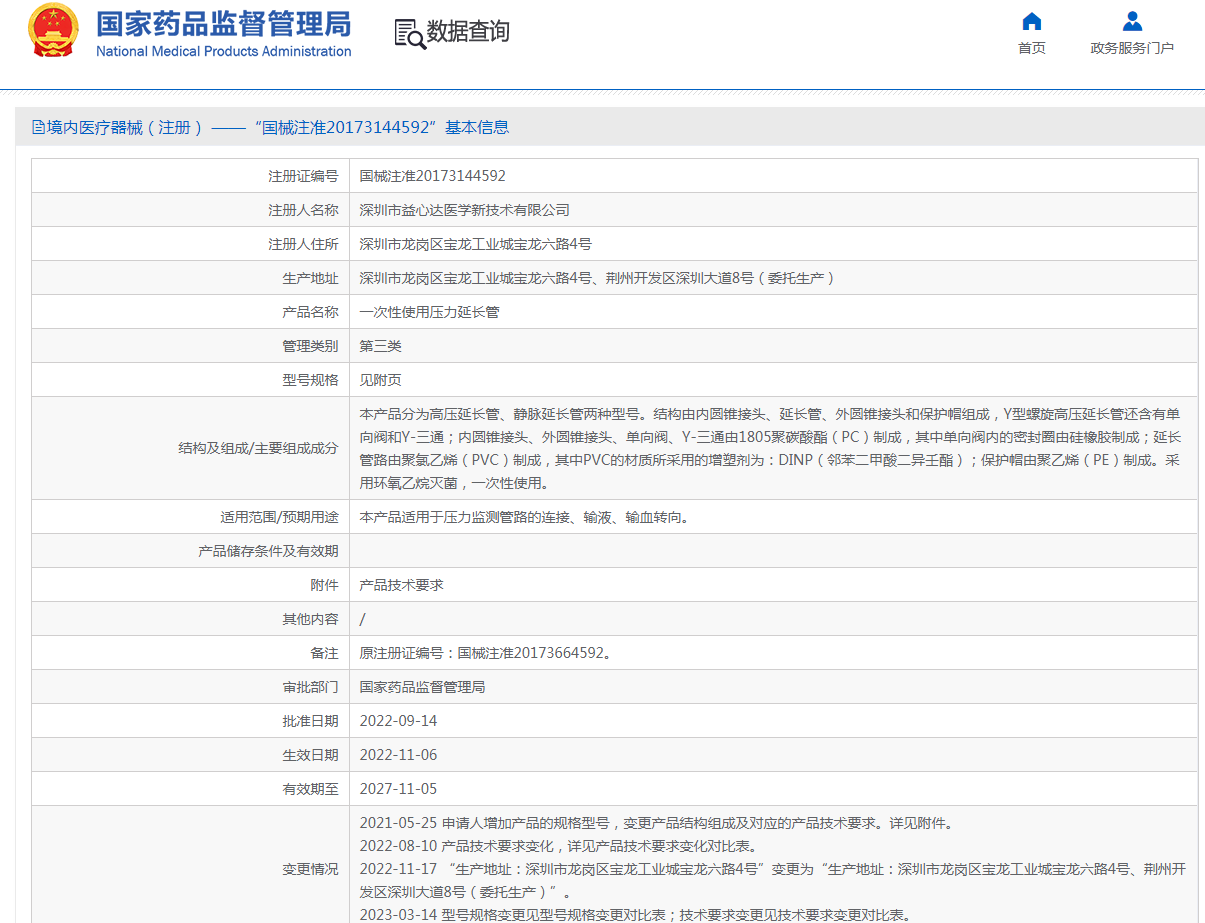Click the approval date 2022-09-14
The height and width of the screenshot is (923, 1205).
(x=398, y=721)
